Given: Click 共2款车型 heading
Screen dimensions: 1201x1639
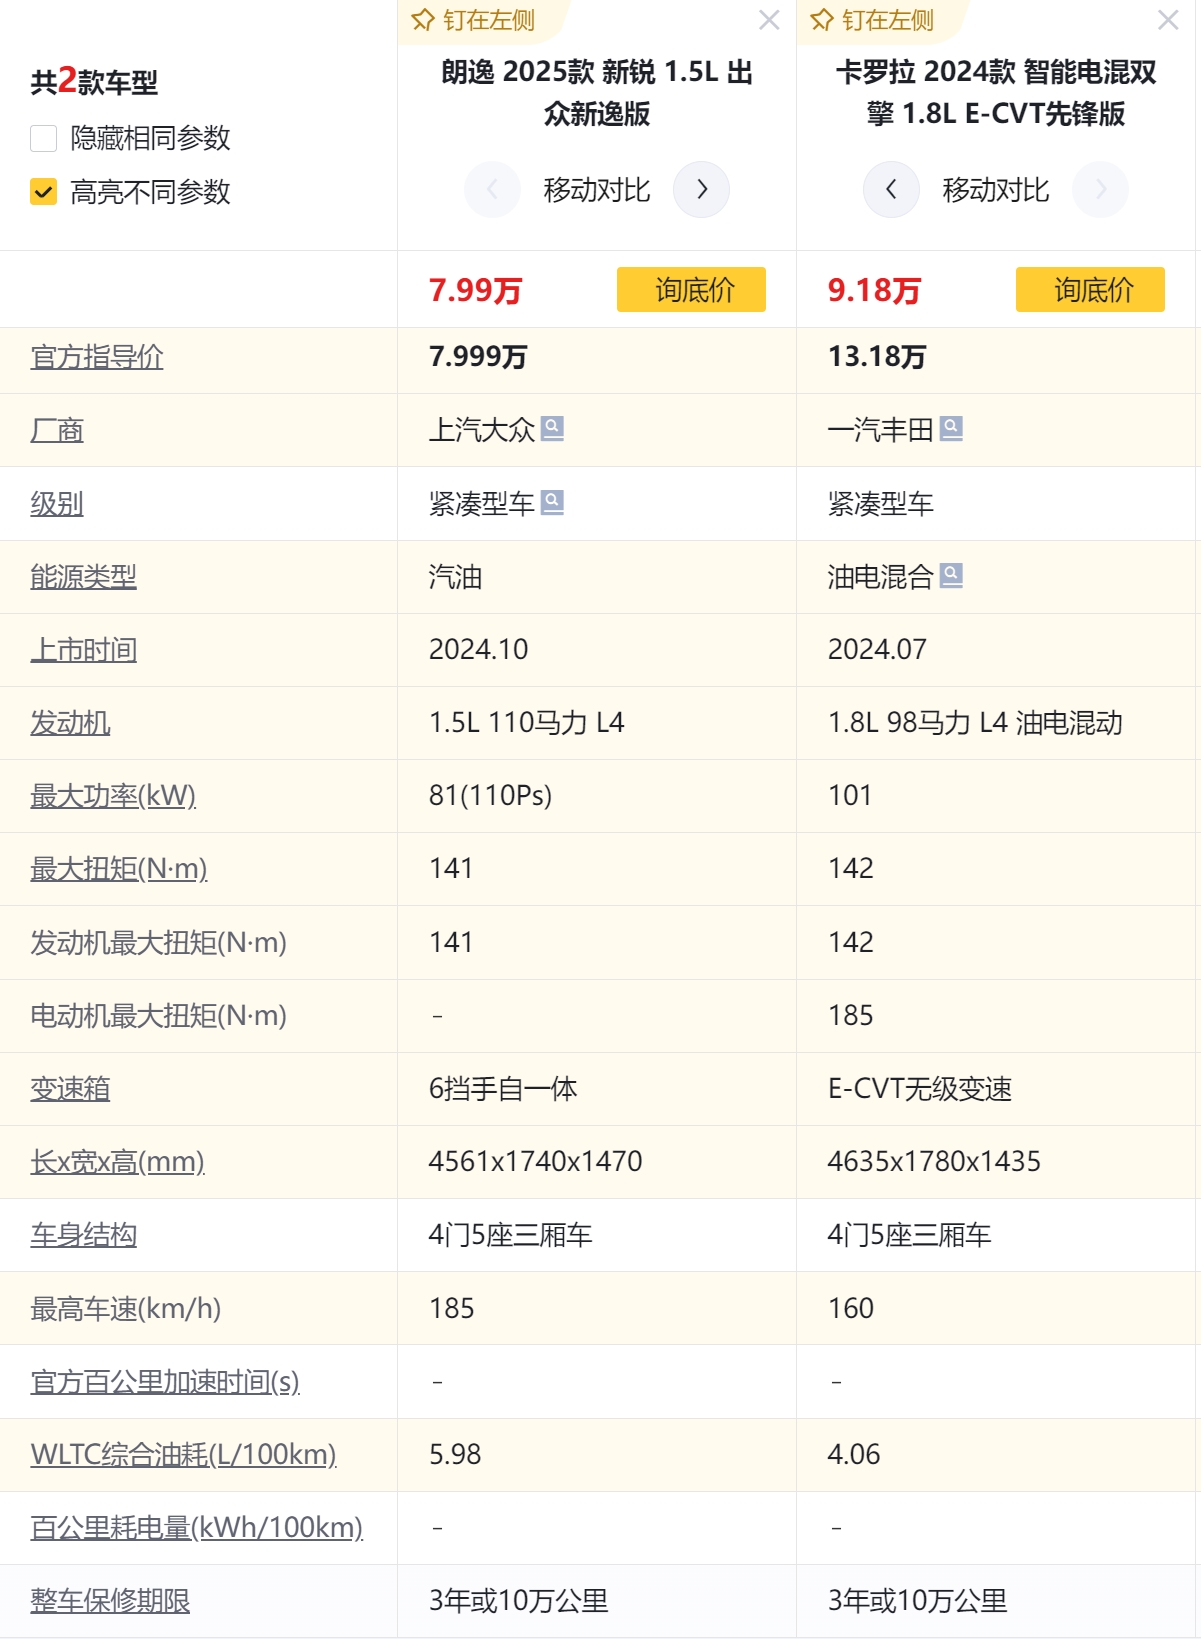Looking at the screenshot, I should click(x=94, y=81).
